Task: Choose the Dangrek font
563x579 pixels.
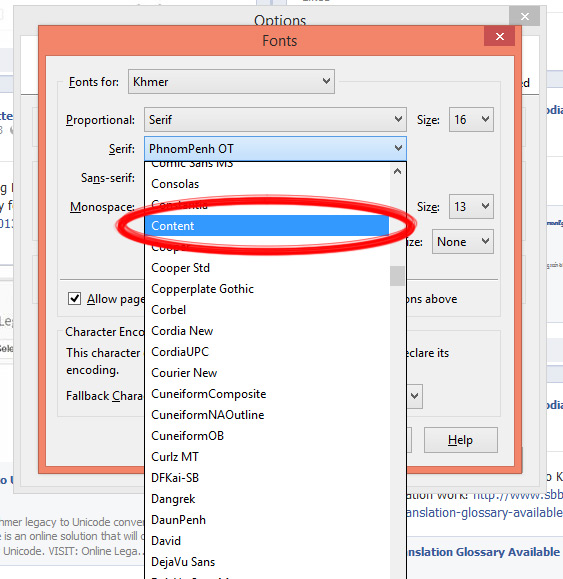Action: 267,499
